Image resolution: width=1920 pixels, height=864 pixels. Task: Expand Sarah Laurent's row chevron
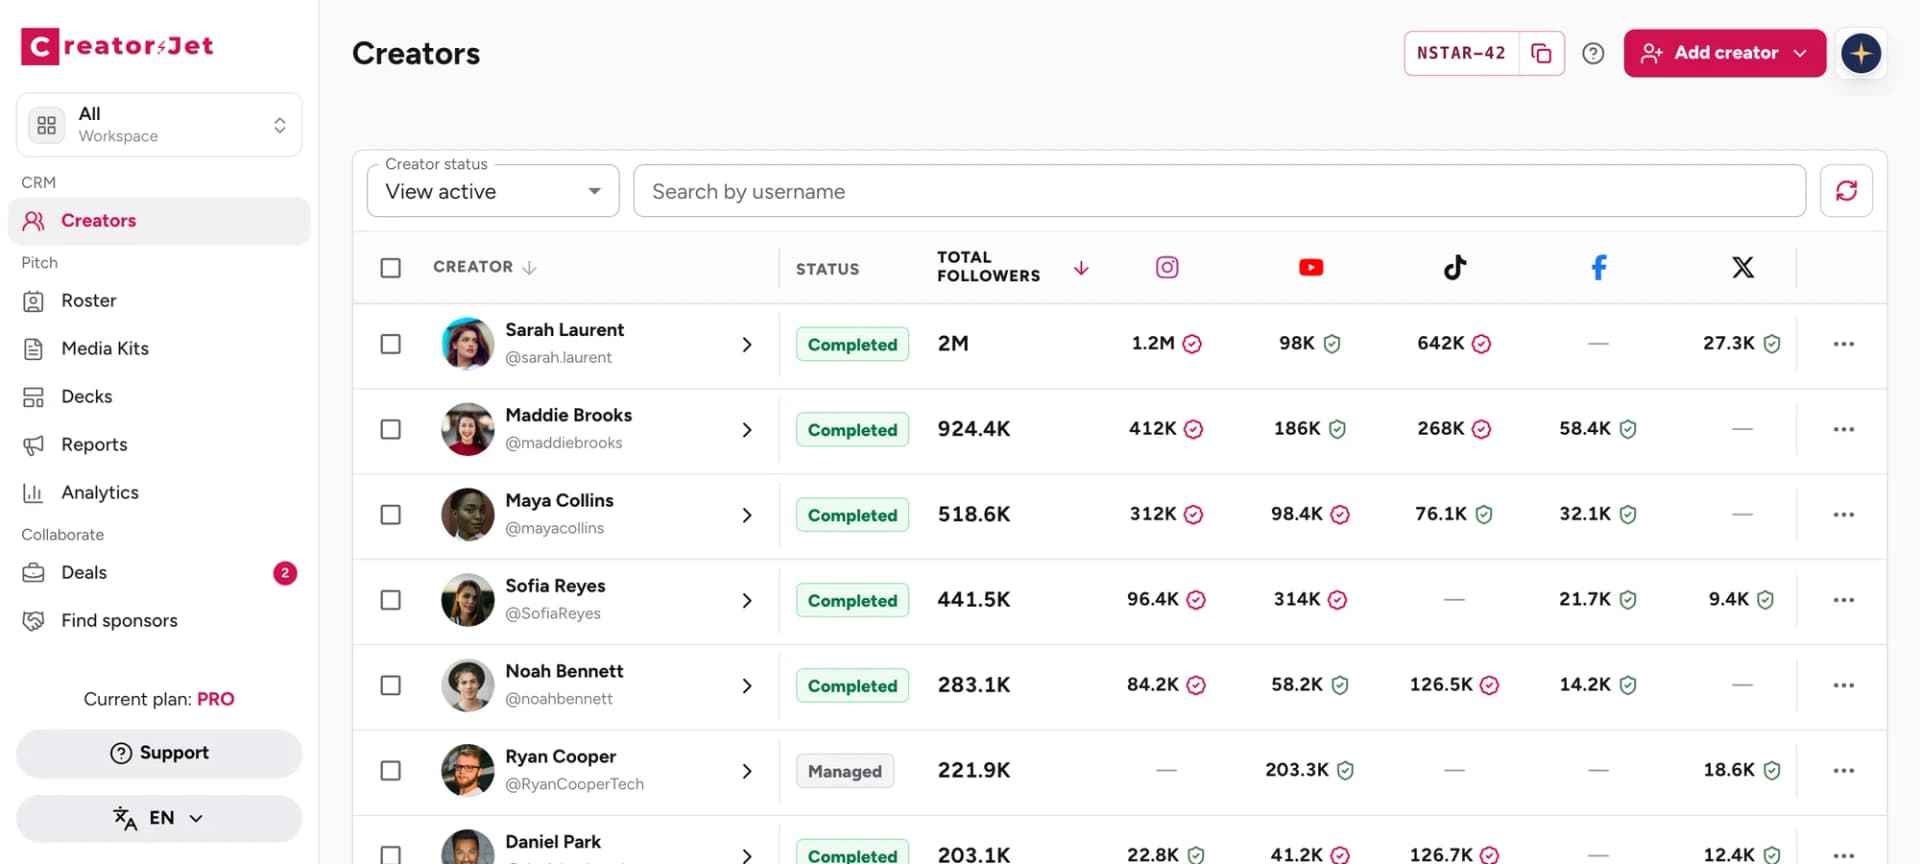[x=747, y=344]
